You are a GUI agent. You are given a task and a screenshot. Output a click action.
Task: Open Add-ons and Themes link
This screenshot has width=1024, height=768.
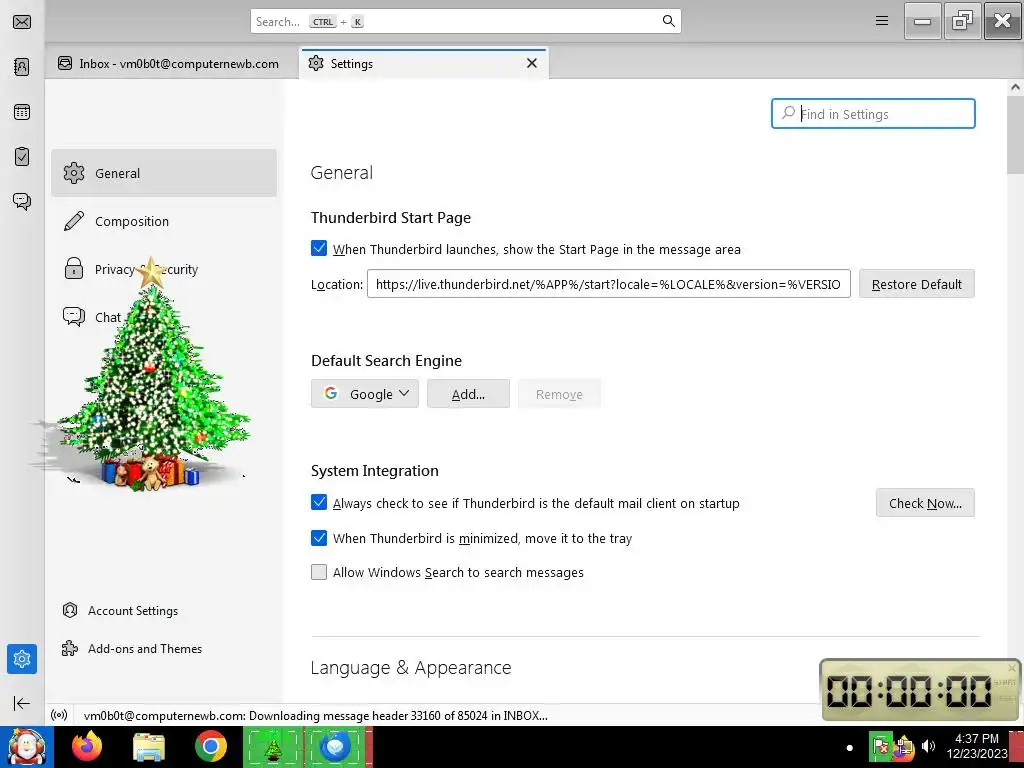coord(132,648)
